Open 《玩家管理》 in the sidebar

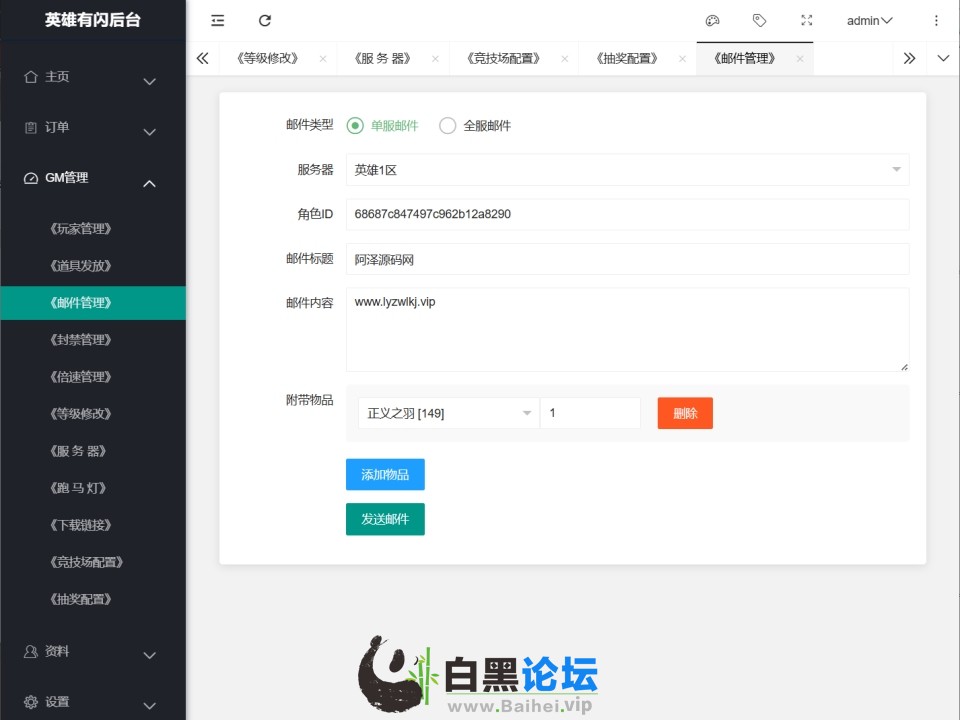point(93,229)
